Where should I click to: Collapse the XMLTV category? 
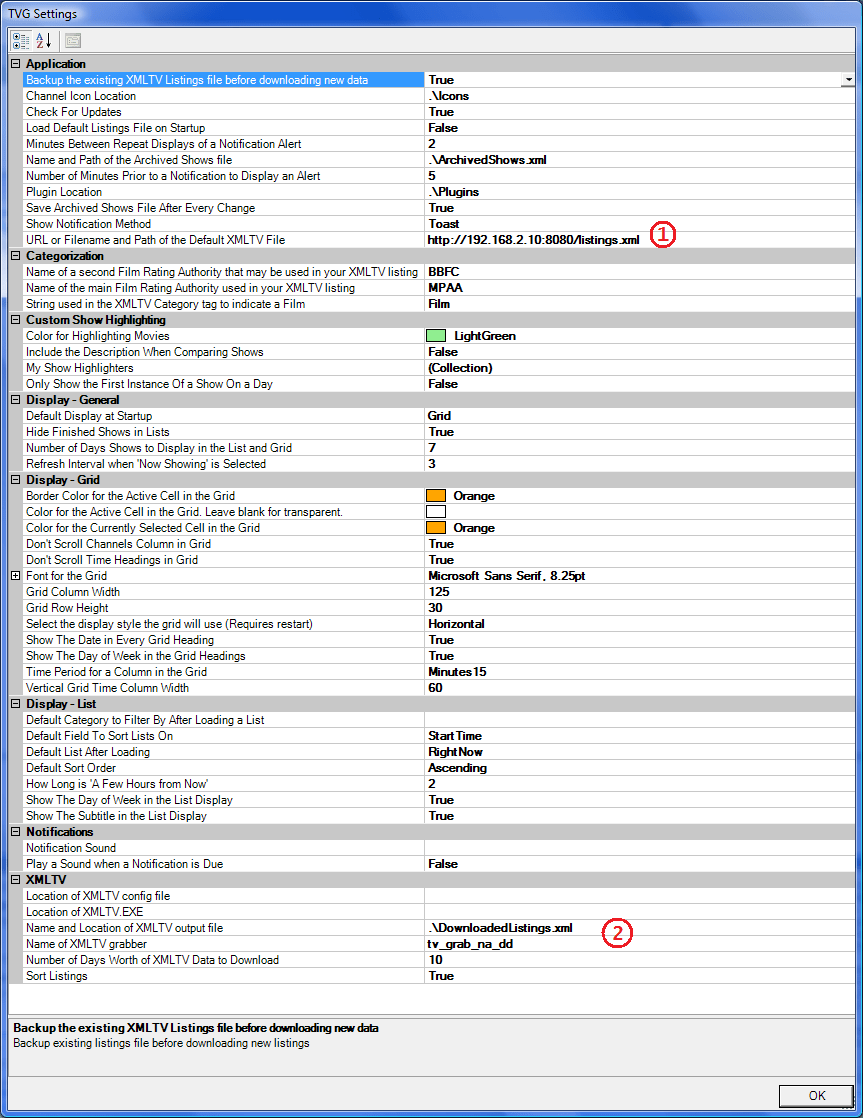[x=13, y=879]
